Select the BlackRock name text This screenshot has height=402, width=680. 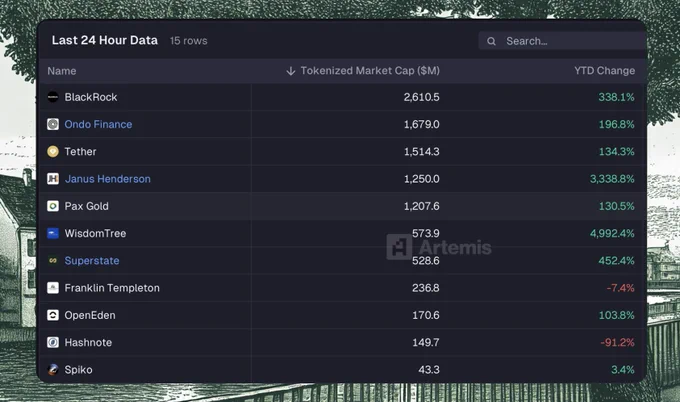point(91,97)
